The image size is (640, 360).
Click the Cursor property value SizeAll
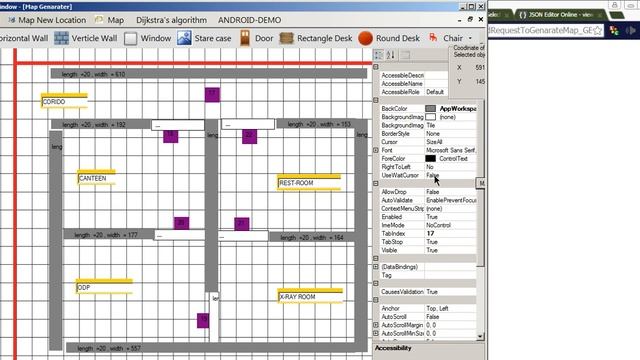click(x=451, y=142)
